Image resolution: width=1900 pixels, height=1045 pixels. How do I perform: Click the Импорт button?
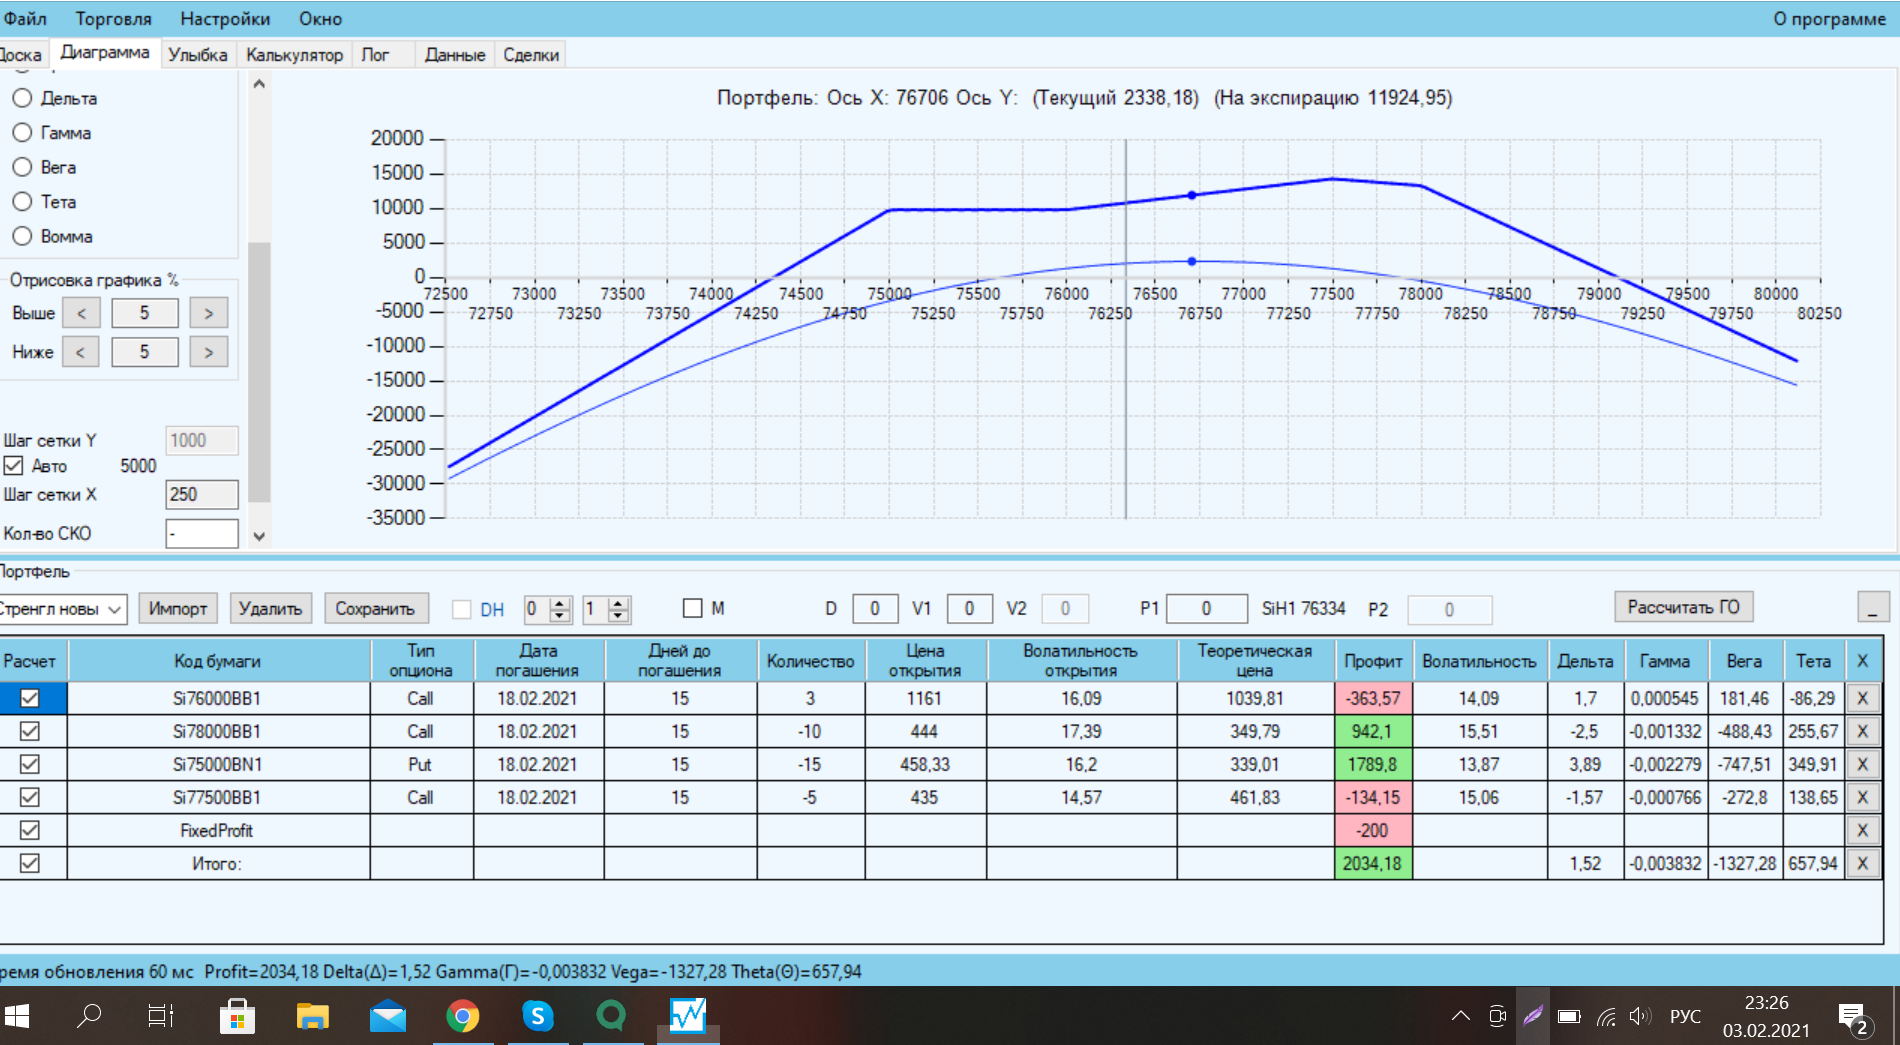coord(178,608)
